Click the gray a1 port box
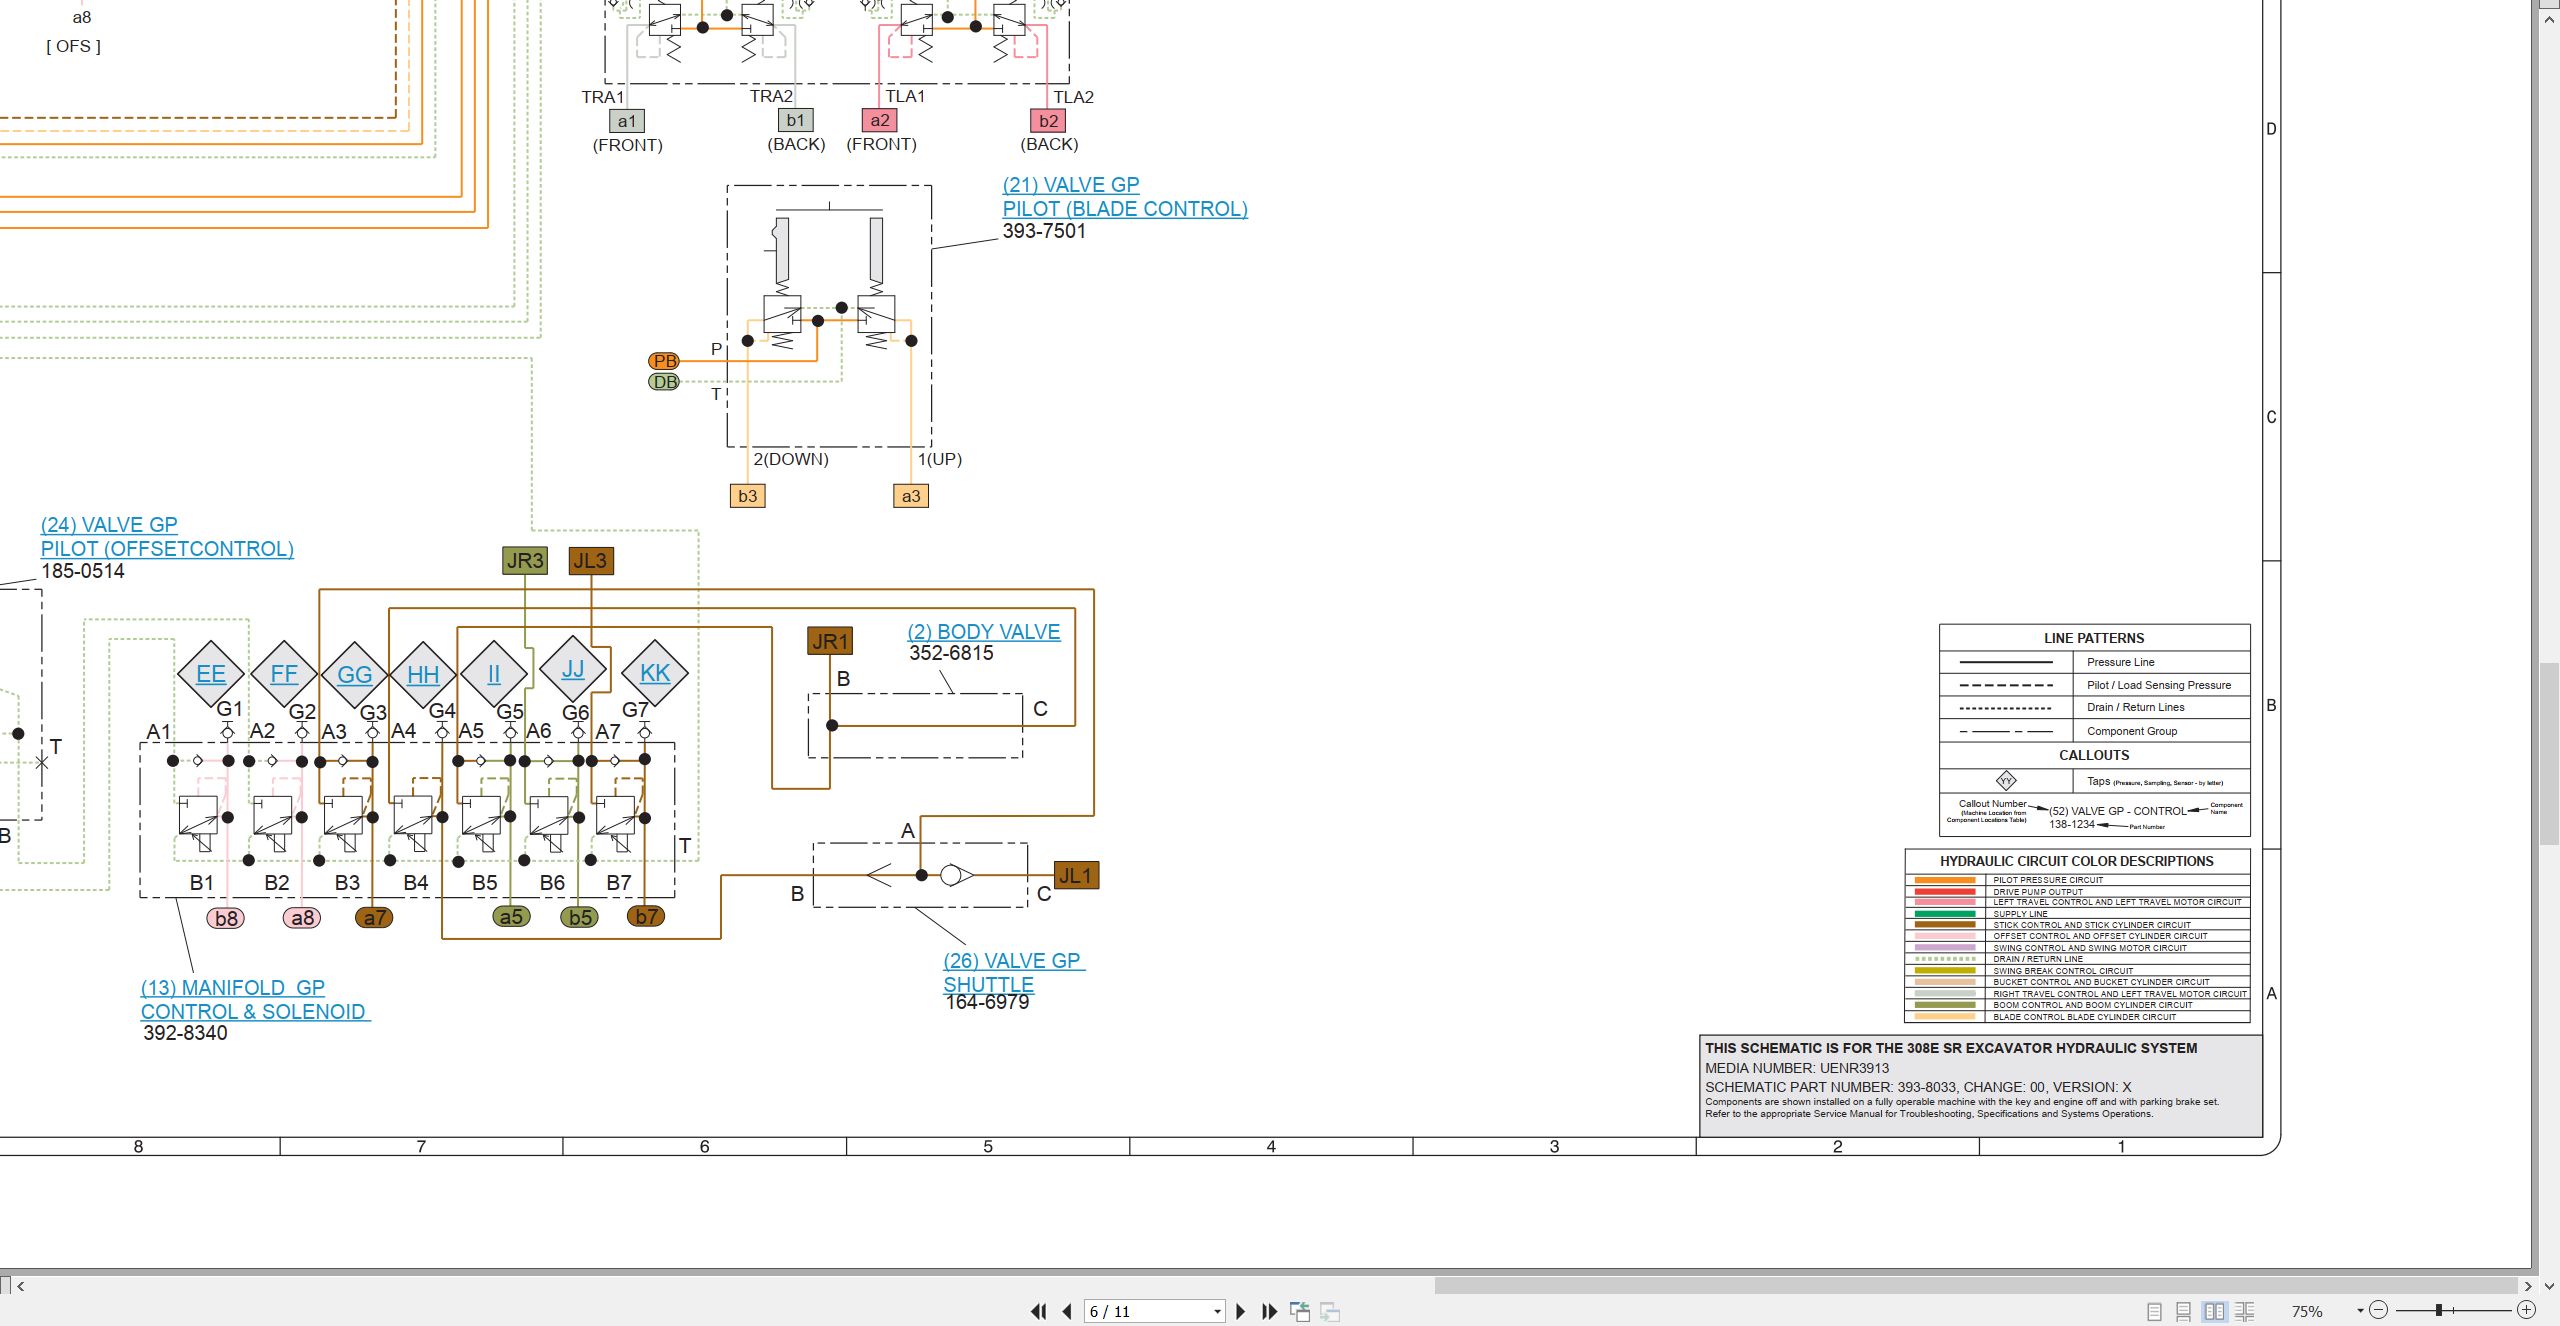Screen dimensions: 2560x1326 pyautogui.click(x=627, y=121)
